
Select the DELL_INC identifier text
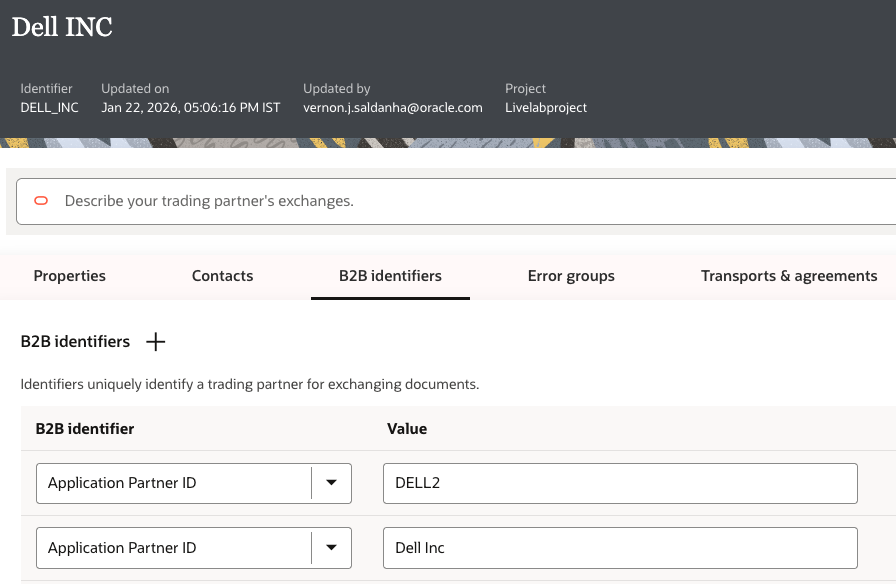49,107
